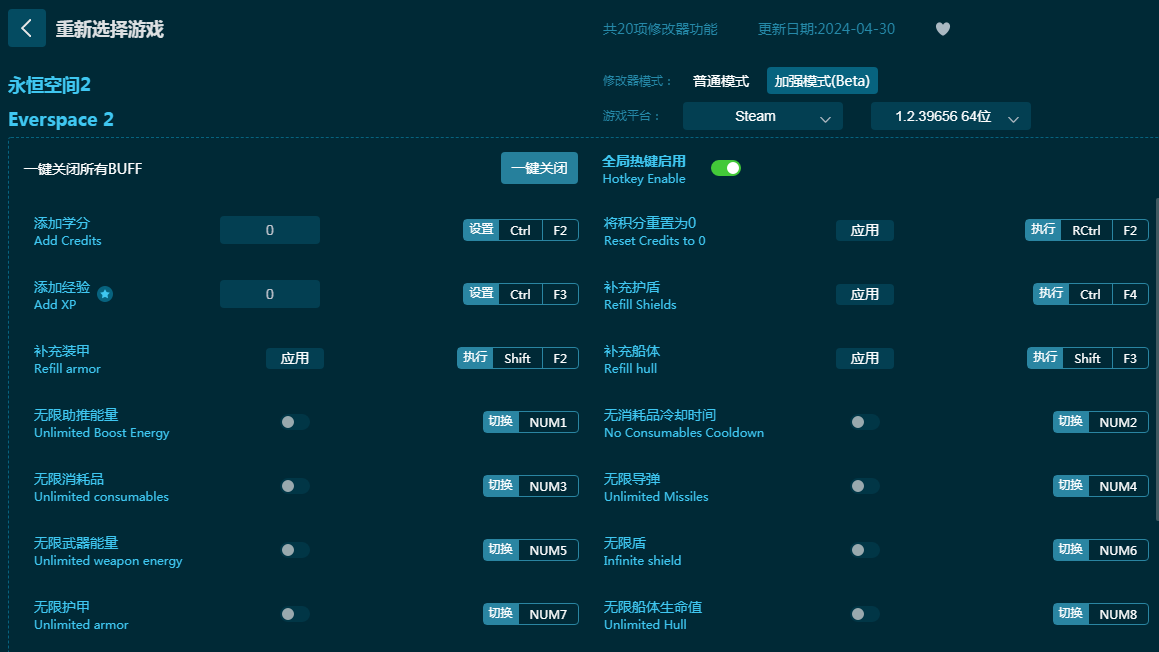Open the Steam platform dropdown
This screenshot has width=1159, height=652.
coord(763,116)
